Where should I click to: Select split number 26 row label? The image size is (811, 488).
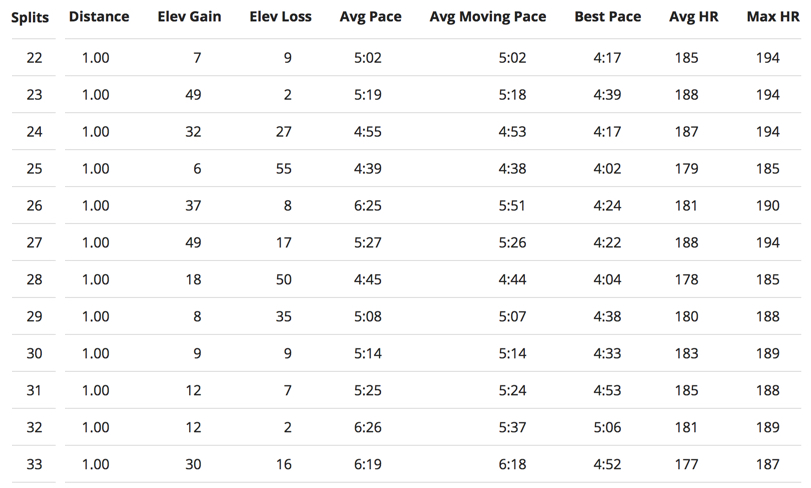point(34,206)
